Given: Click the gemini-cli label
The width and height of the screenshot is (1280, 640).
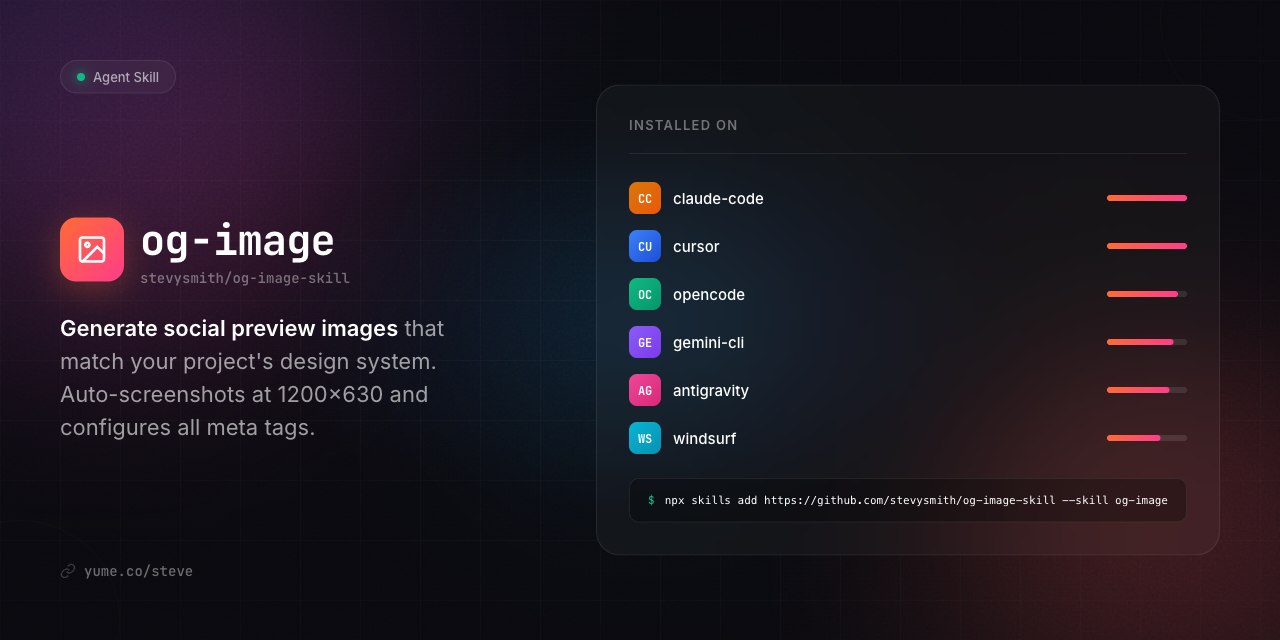Looking at the screenshot, I should click(x=708, y=343).
